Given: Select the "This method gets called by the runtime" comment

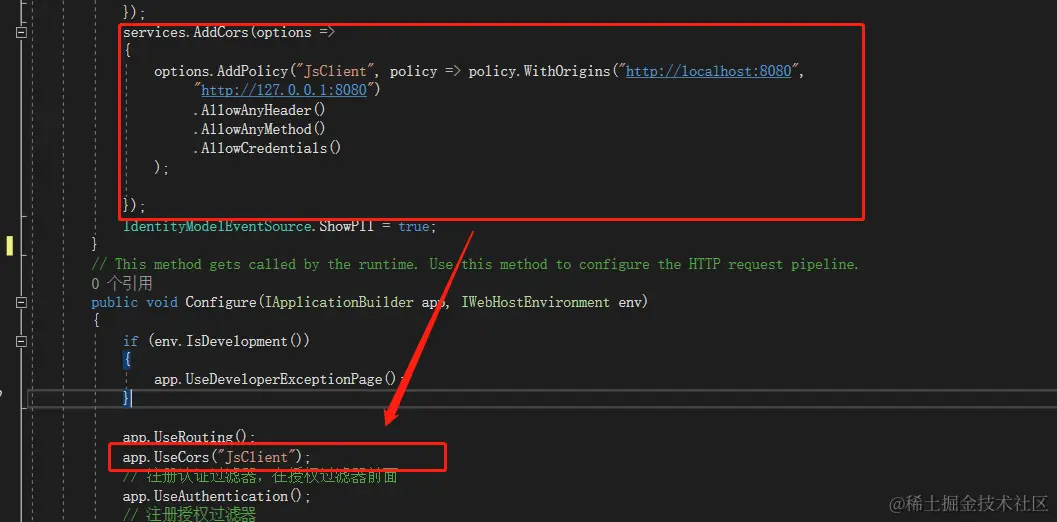Looking at the screenshot, I should coord(475,264).
